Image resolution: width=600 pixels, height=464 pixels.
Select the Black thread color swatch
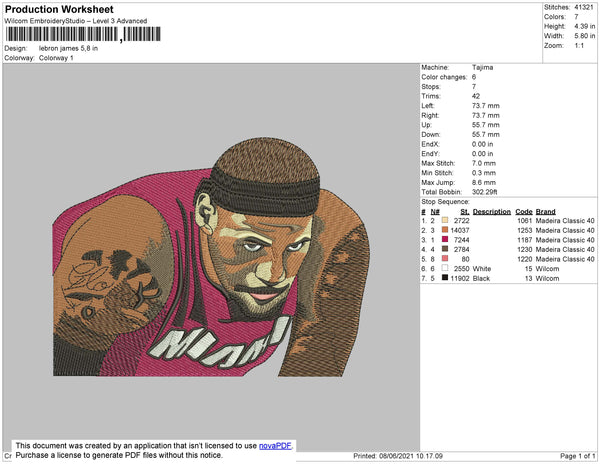pyautogui.click(x=445, y=278)
